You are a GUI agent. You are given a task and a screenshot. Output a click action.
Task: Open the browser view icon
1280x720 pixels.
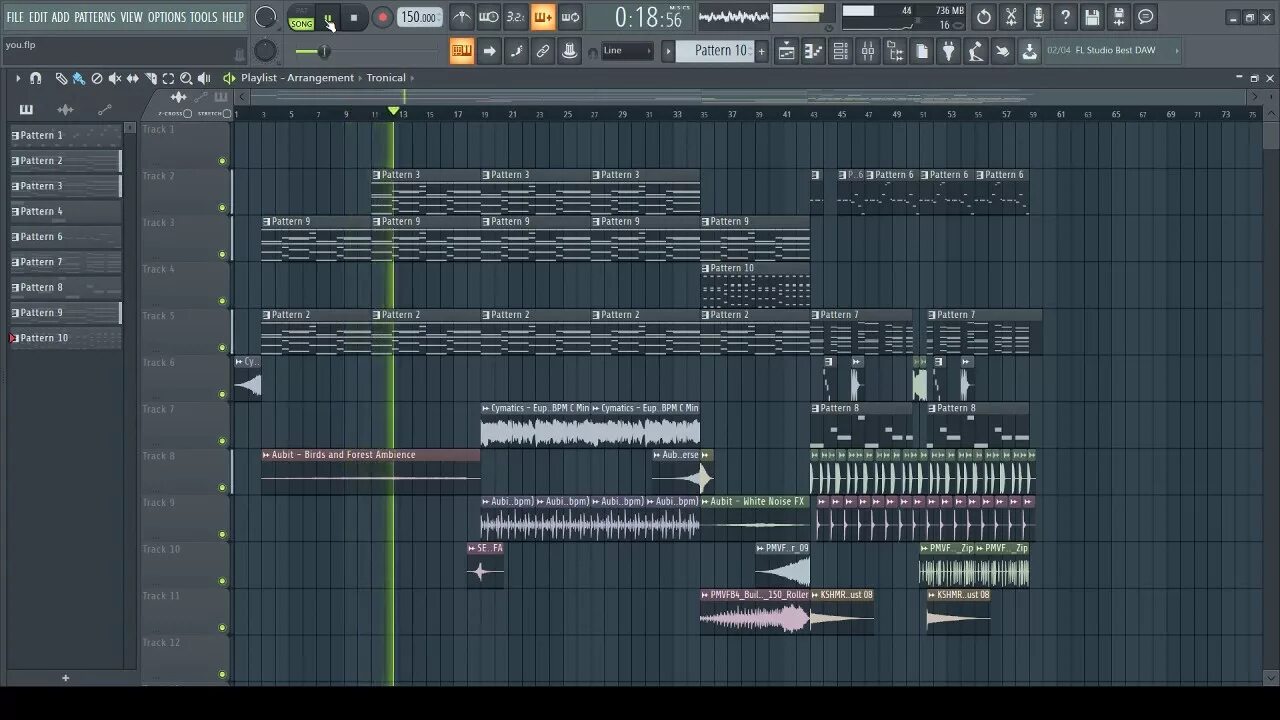pos(895,51)
